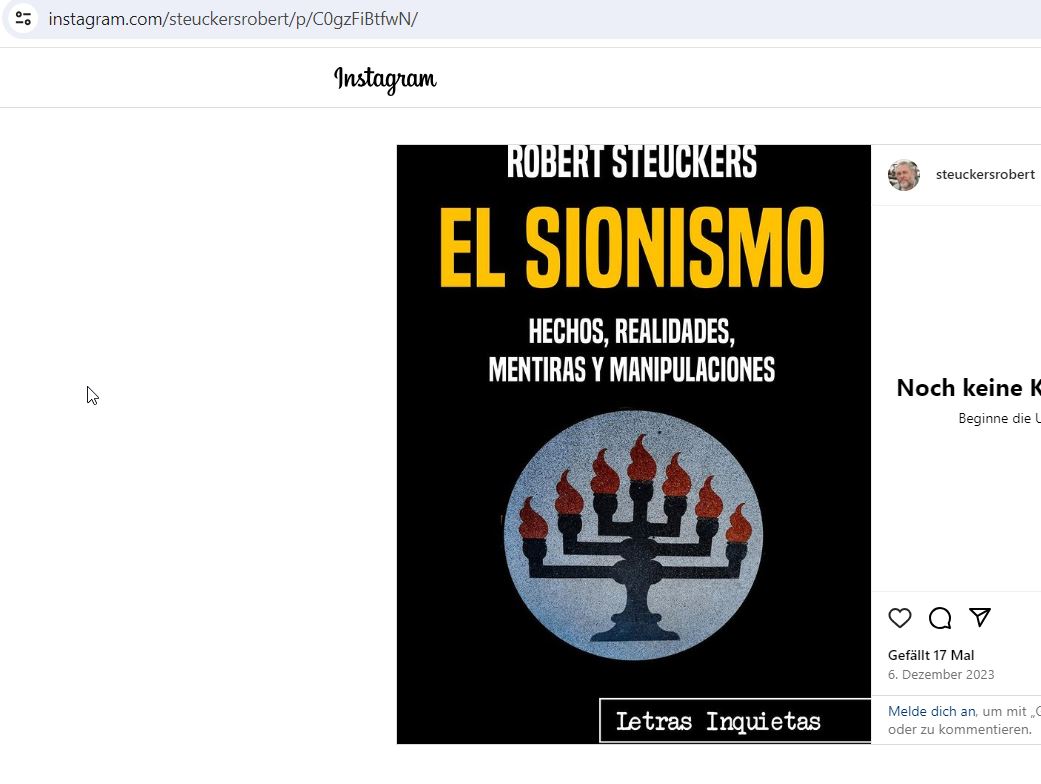Viewport: 1041px width, 784px height.
Task: View who liked via "Gefällt 17 Mal"
Action: click(x=931, y=655)
